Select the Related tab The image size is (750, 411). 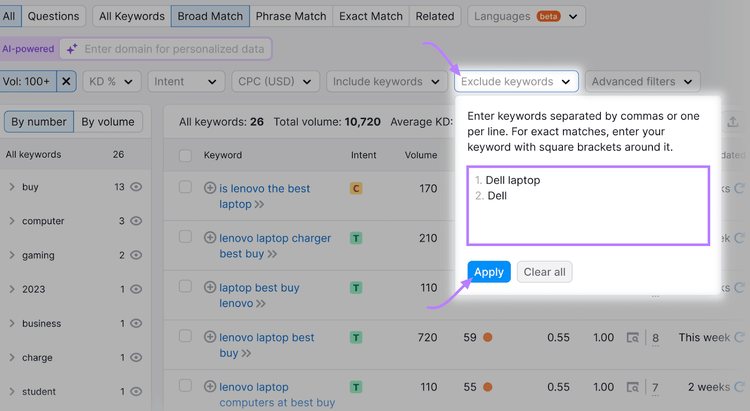coord(435,16)
